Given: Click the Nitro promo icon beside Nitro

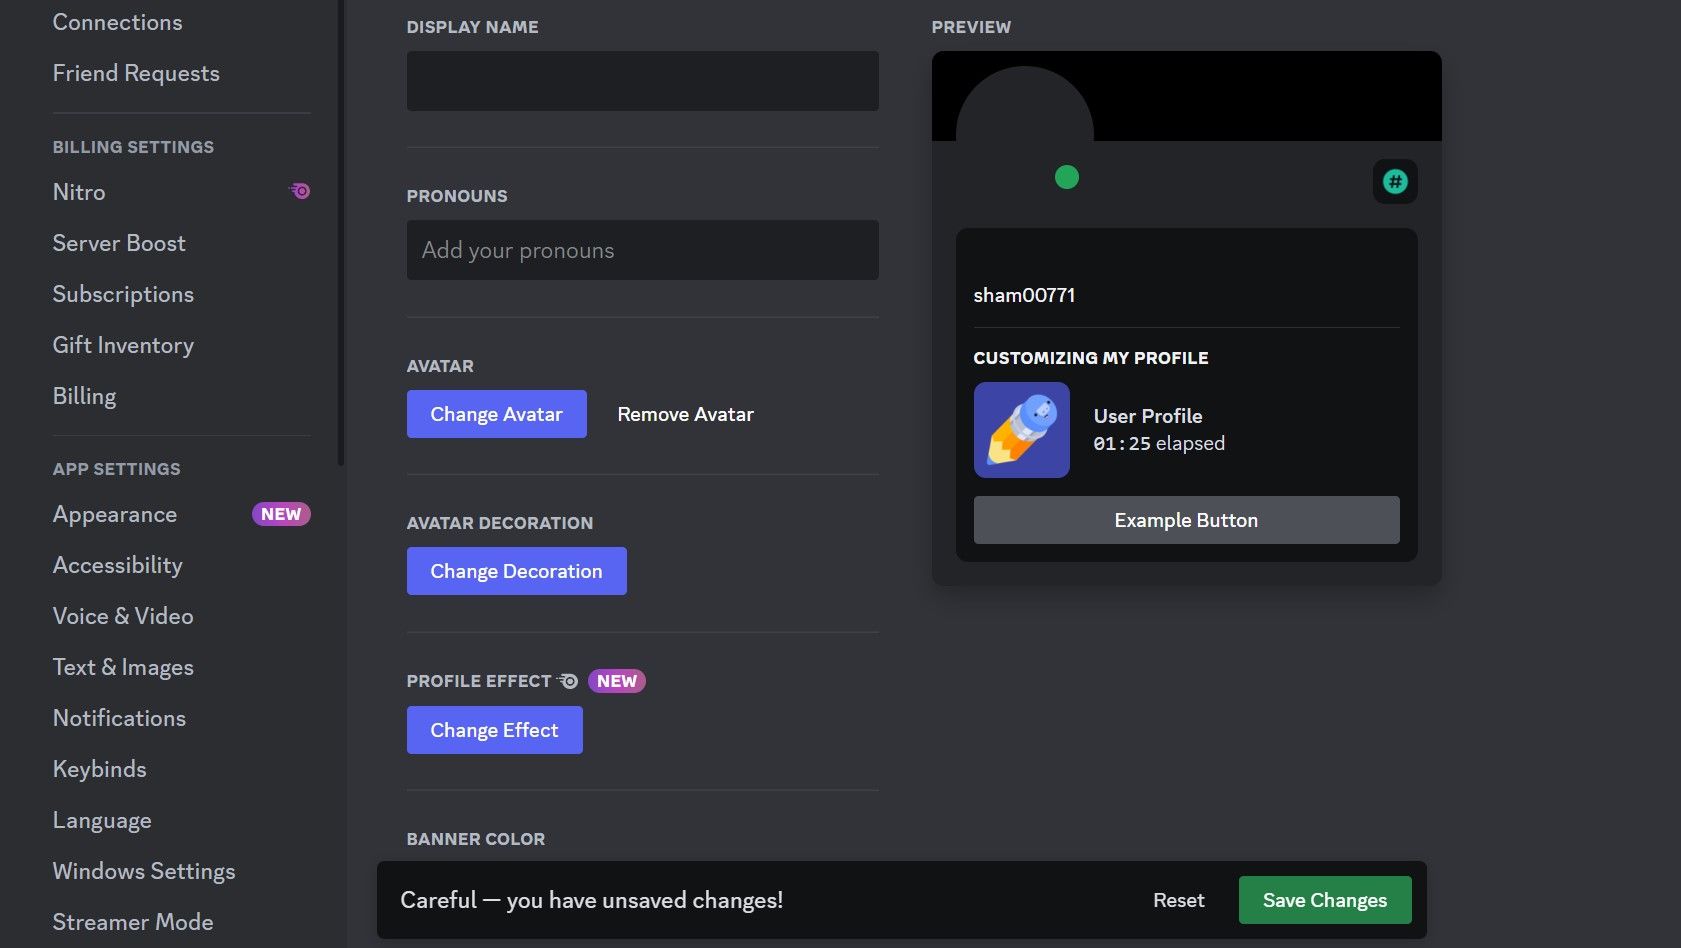Looking at the screenshot, I should click(x=299, y=190).
